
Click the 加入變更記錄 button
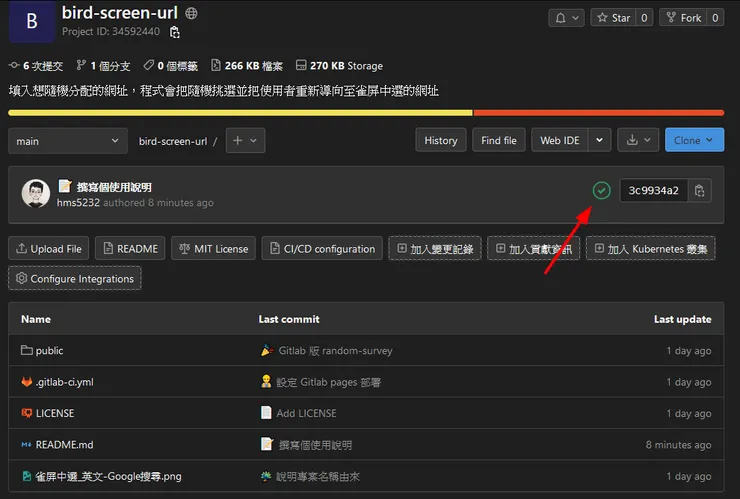(435, 248)
